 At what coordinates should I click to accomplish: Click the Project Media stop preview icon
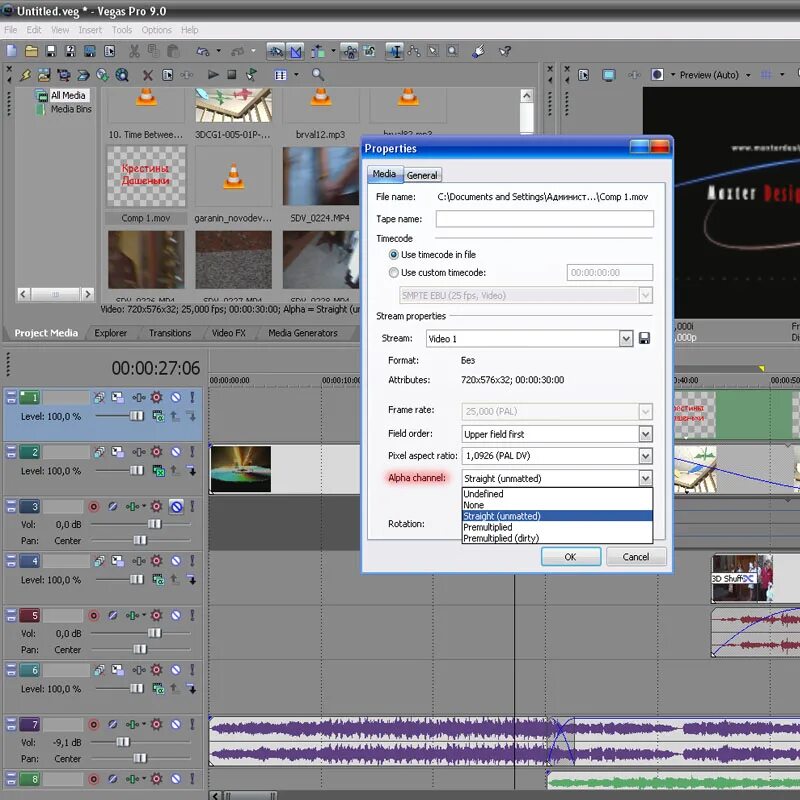(232, 75)
